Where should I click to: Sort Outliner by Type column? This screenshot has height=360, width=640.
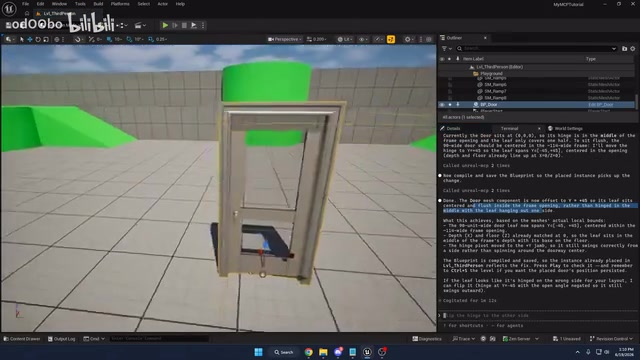point(591,59)
